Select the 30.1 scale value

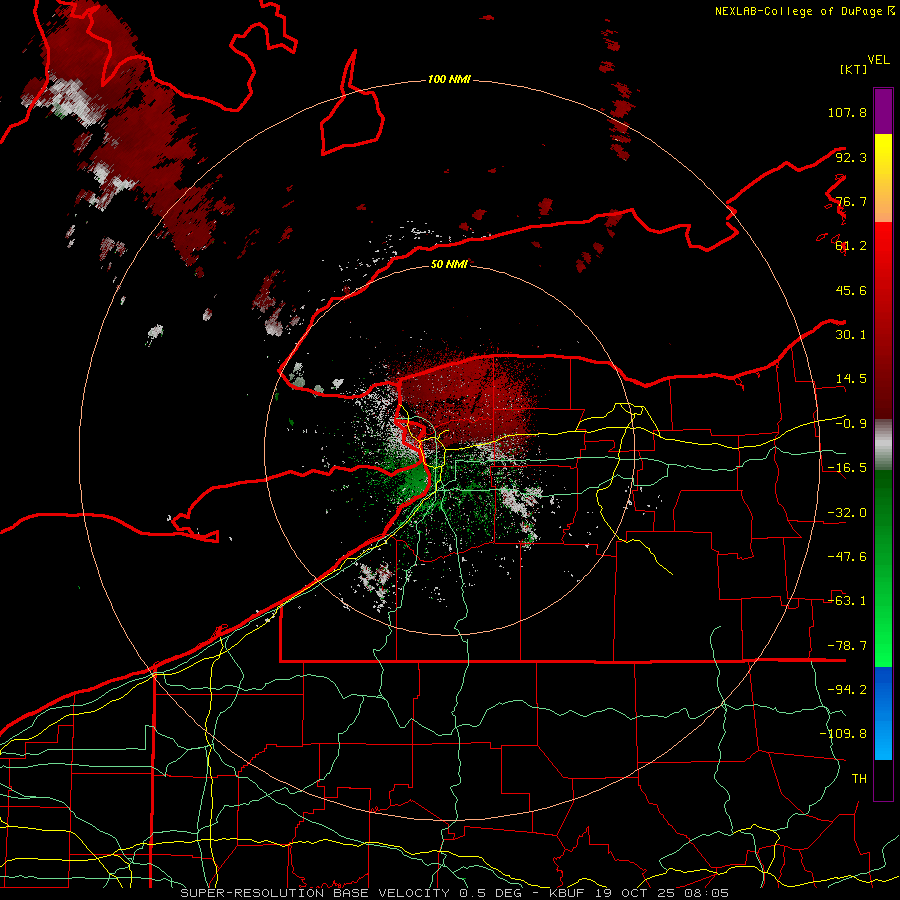(x=851, y=335)
